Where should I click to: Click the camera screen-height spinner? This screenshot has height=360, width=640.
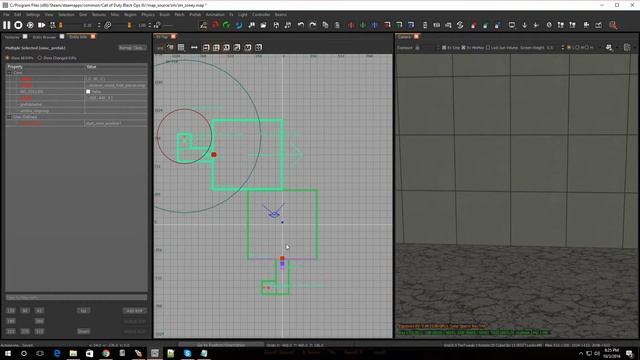pos(562,48)
